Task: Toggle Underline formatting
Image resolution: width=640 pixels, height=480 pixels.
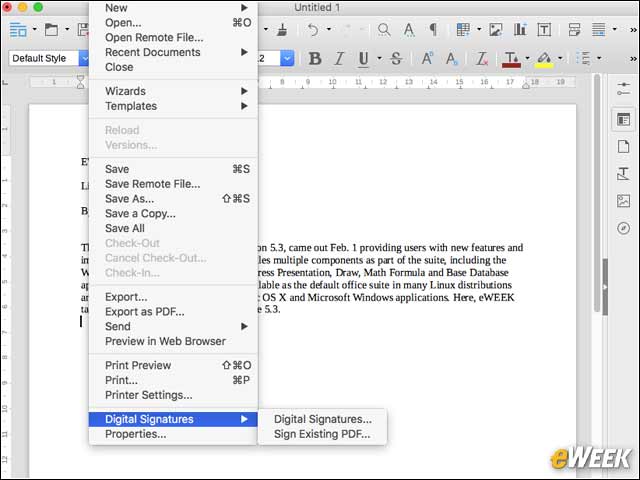Action: (363, 59)
